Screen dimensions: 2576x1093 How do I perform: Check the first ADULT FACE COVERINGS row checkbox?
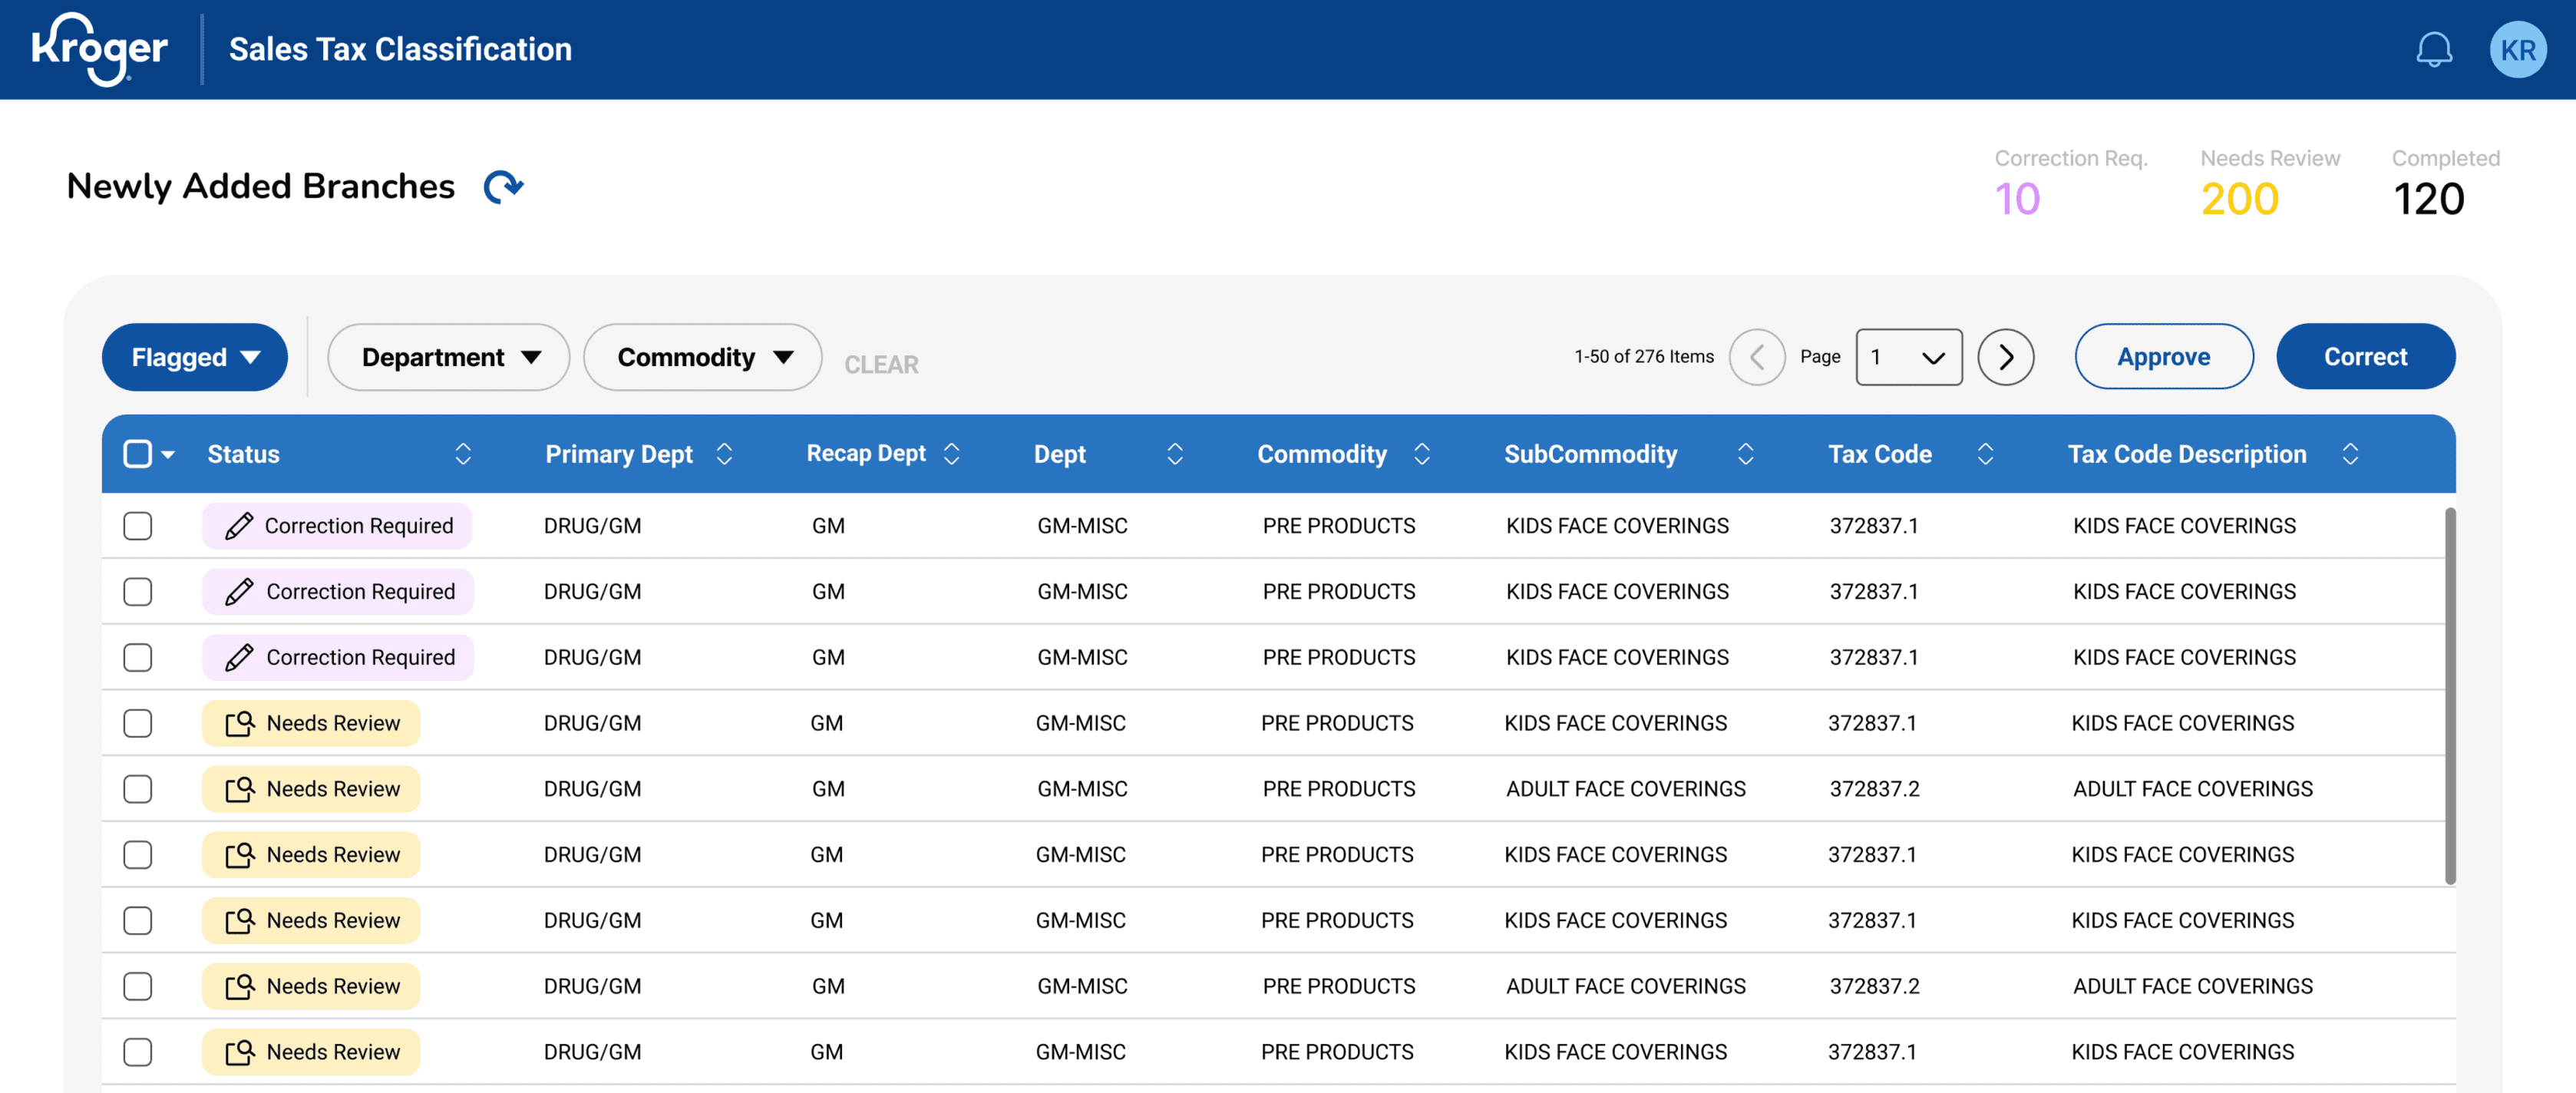138,789
